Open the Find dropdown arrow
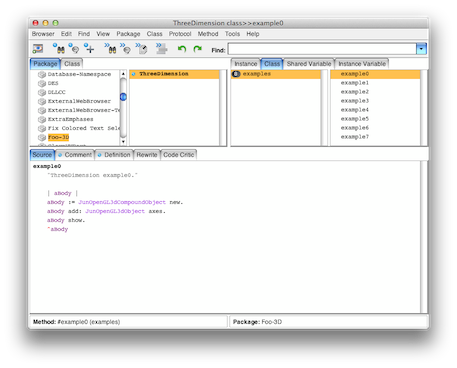The width and height of the screenshot is (457, 368). (x=421, y=49)
